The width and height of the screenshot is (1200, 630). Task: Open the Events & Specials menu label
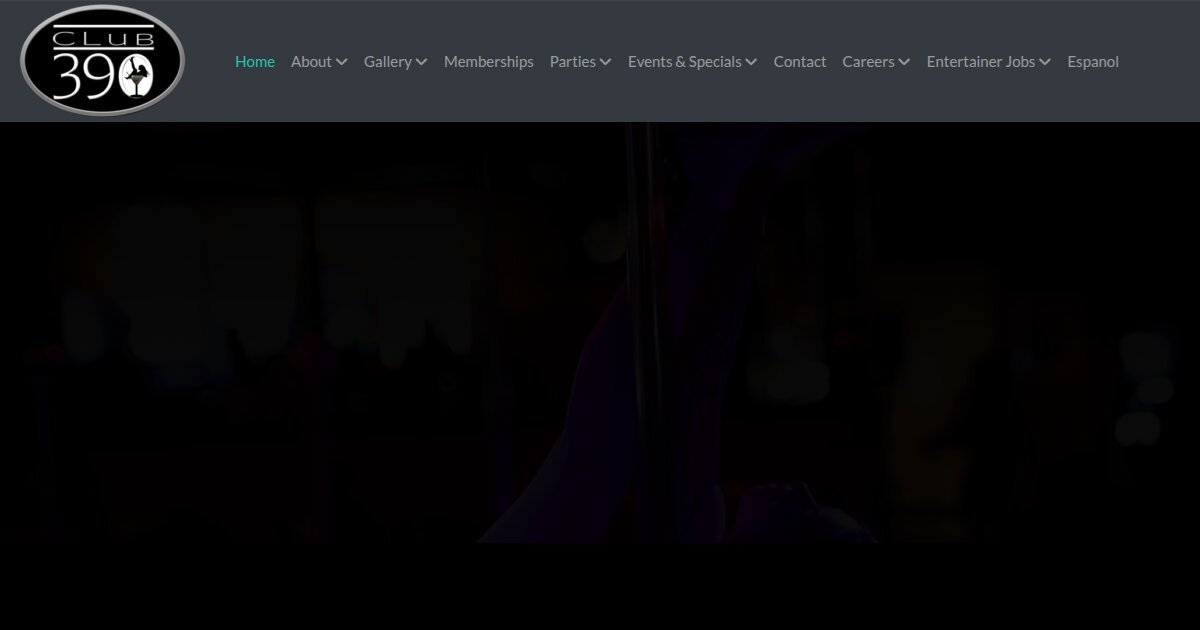tap(684, 61)
